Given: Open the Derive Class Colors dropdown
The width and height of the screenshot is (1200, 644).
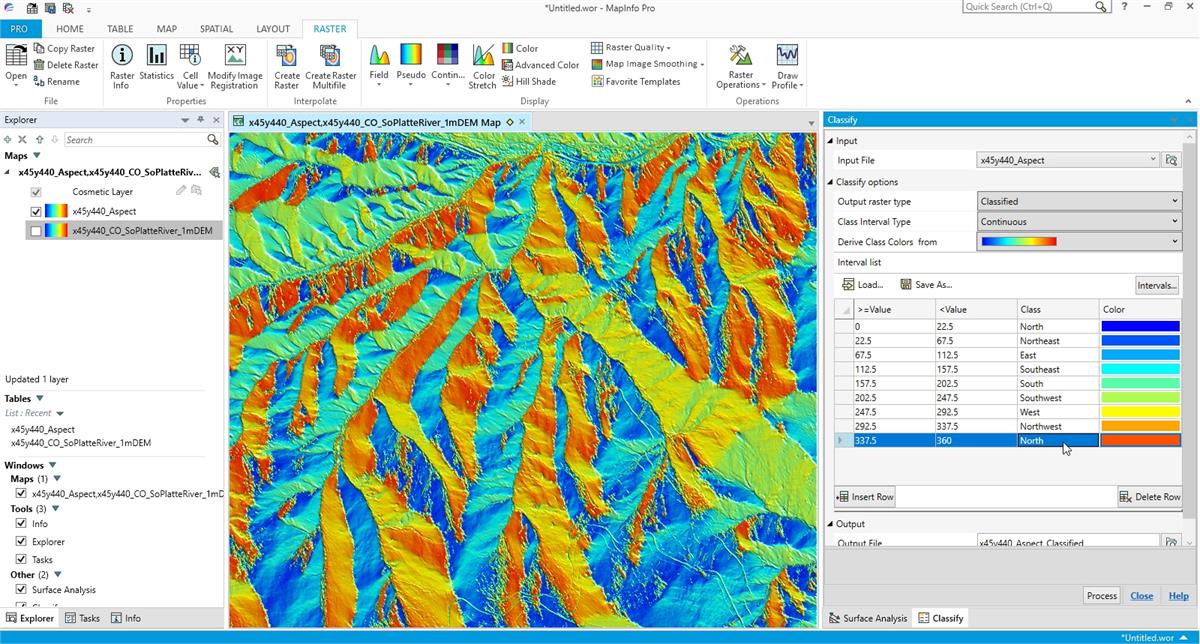Looking at the screenshot, I should pyautogui.click(x=1079, y=242).
